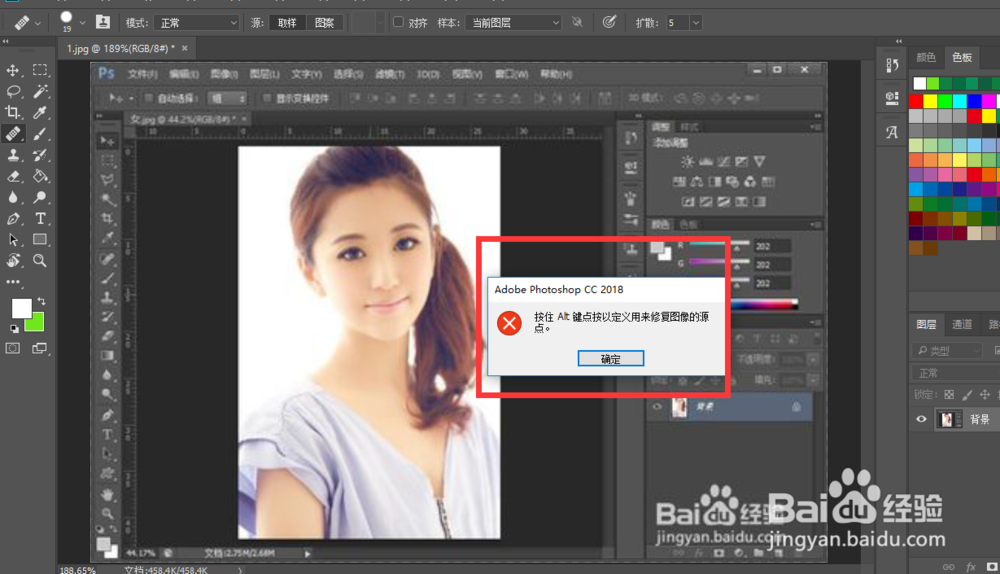Select the Magic Wand tool
Screen dimensions: 1000x574
[40, 91]
